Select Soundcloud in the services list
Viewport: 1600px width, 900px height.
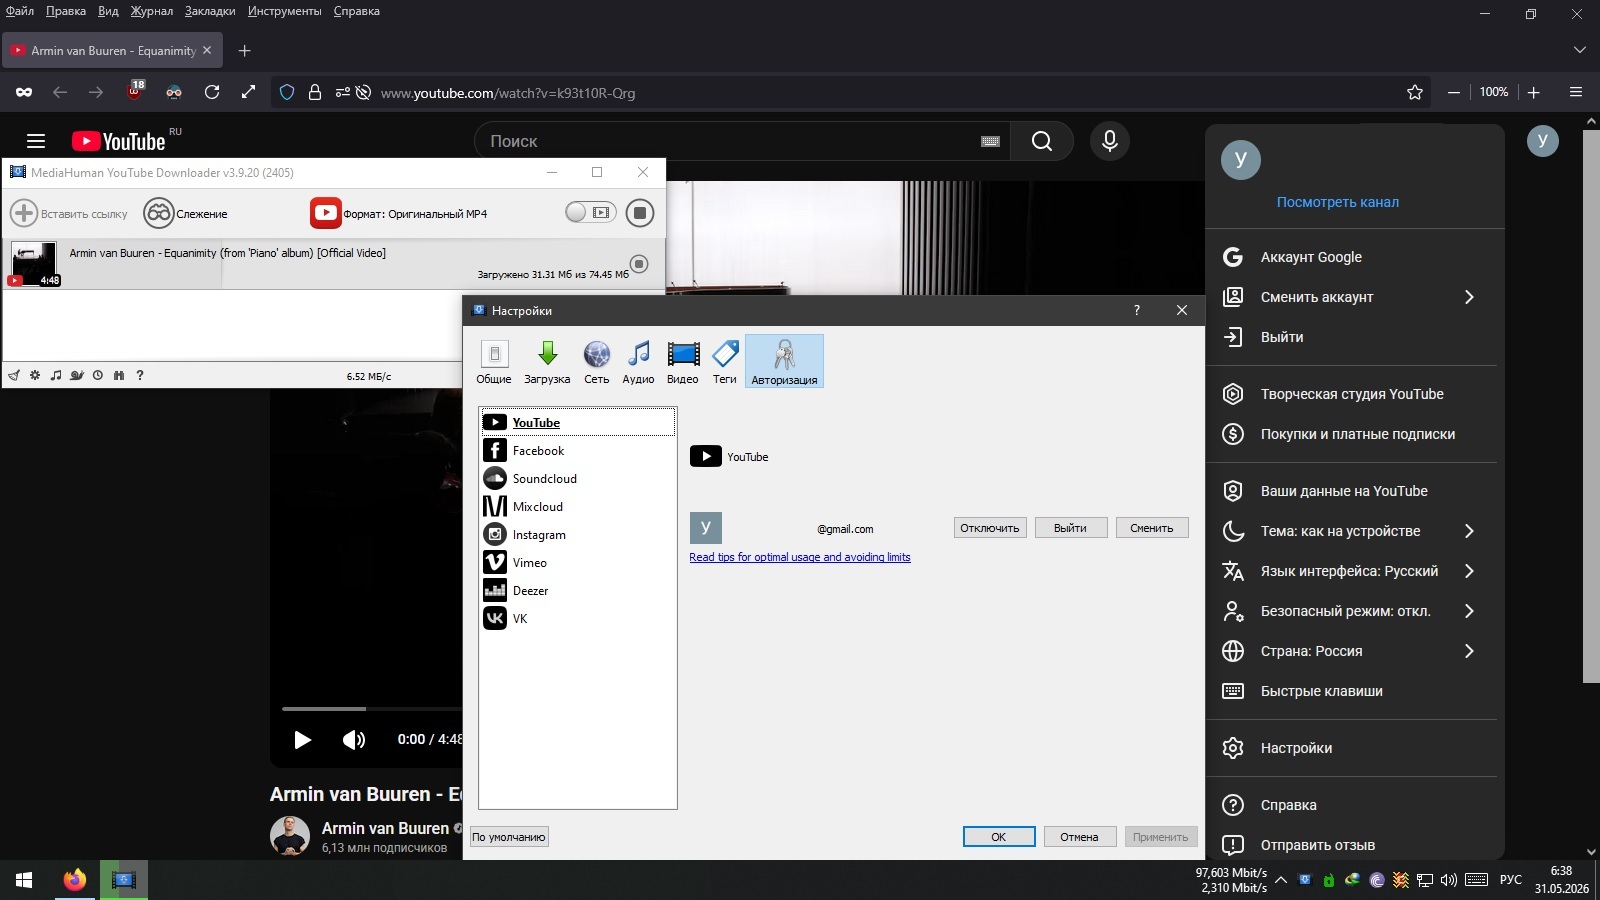coord(578,479)
